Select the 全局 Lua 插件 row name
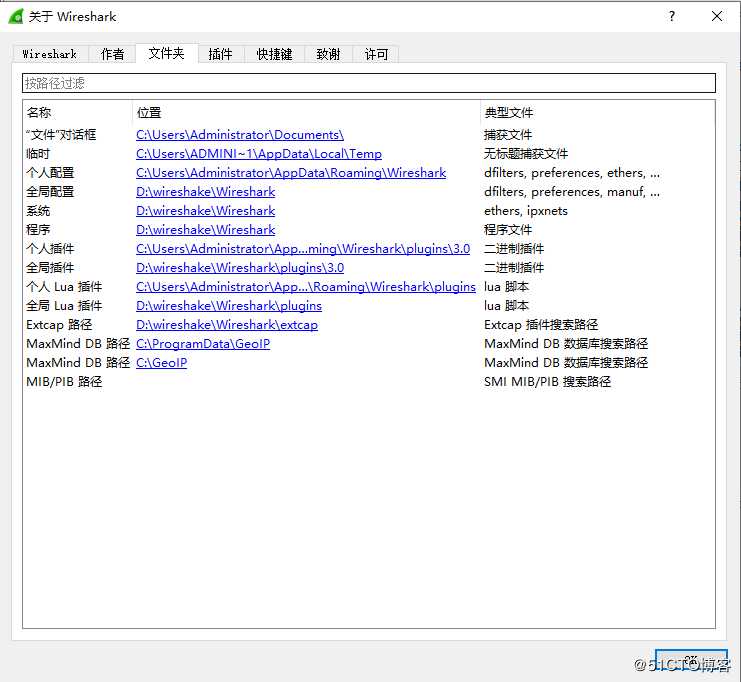Viewport: 741px width, 682px height. click(x=64, y=305)
